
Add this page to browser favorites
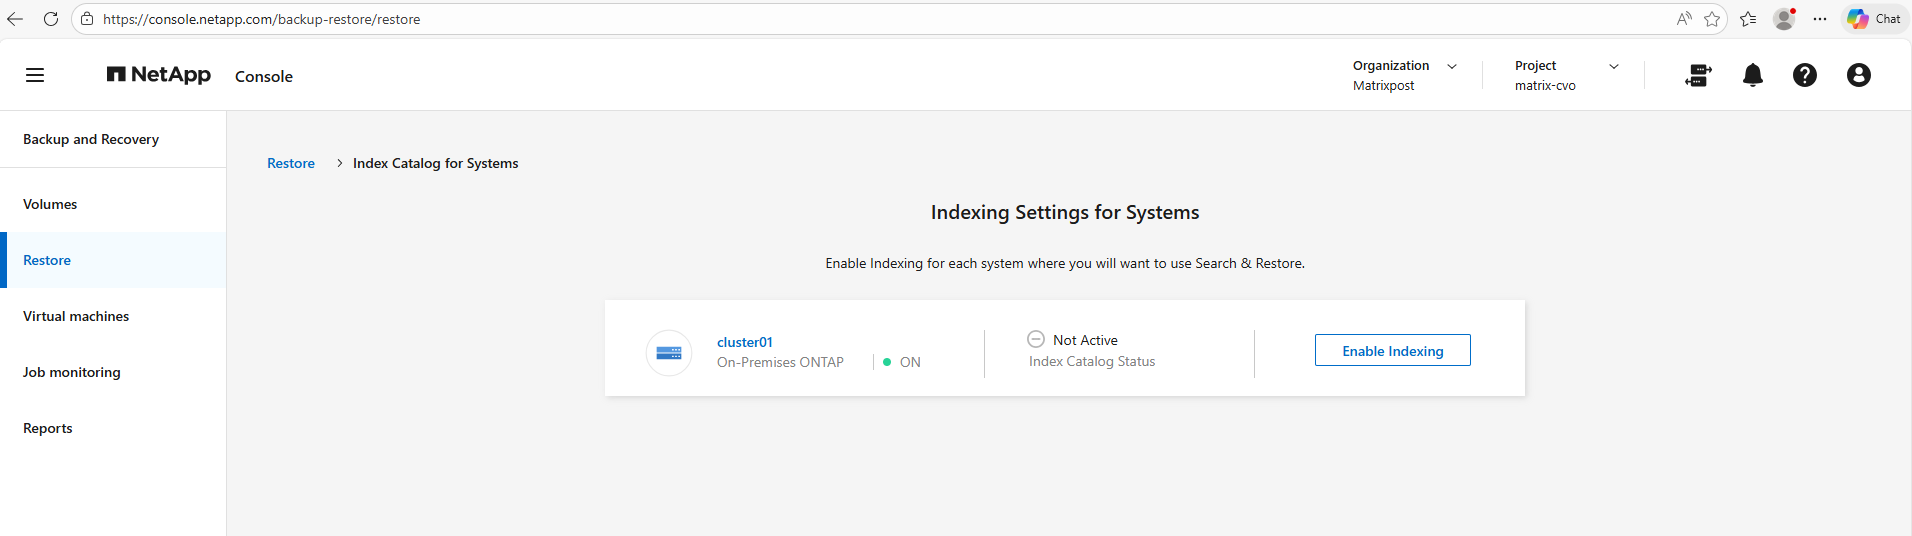pyautogui.click(x=1712, y=19)
